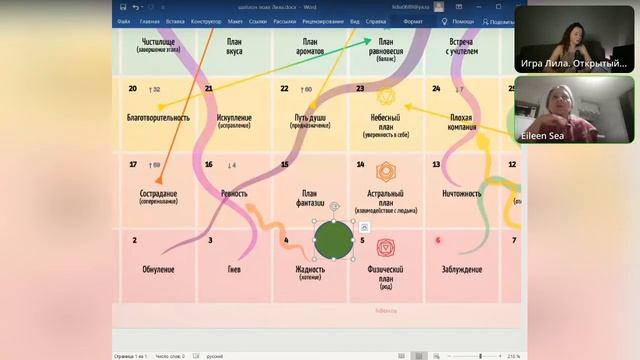Open the undo history dropdown arrow
This screenshot has height=360, width=640.
[x=141, y=7]
